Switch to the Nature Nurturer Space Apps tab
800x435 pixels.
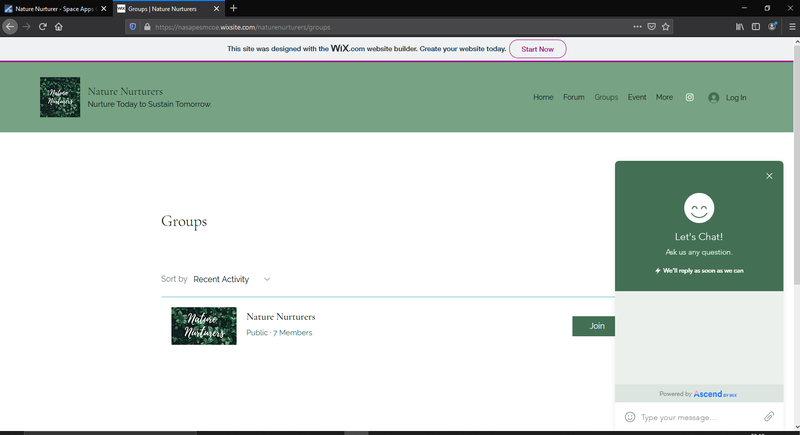pos(55,8)
